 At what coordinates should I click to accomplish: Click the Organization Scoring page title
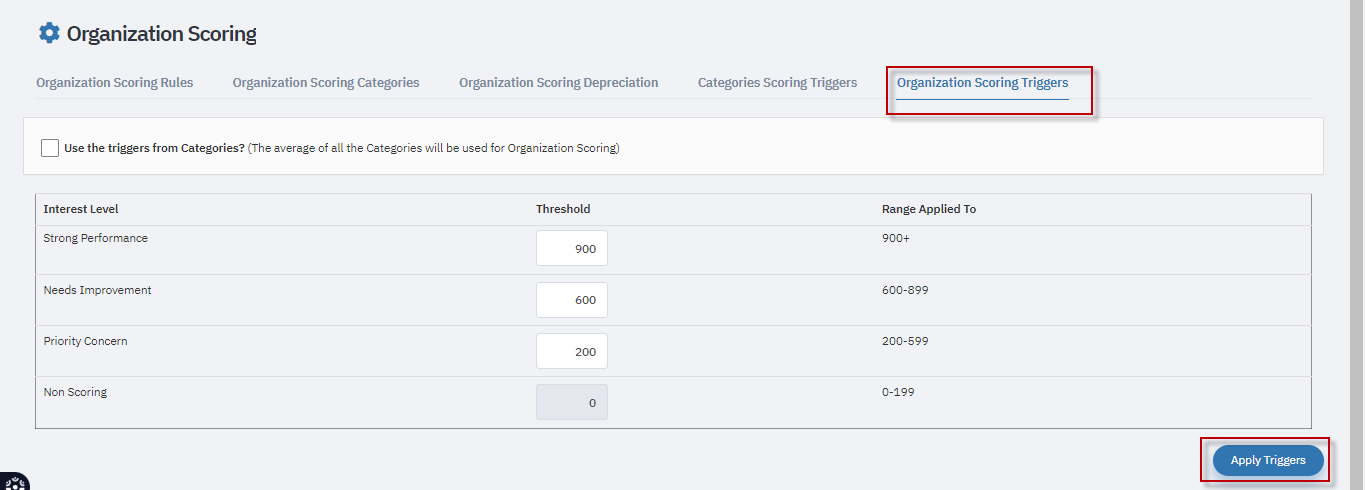click(162, 34)
